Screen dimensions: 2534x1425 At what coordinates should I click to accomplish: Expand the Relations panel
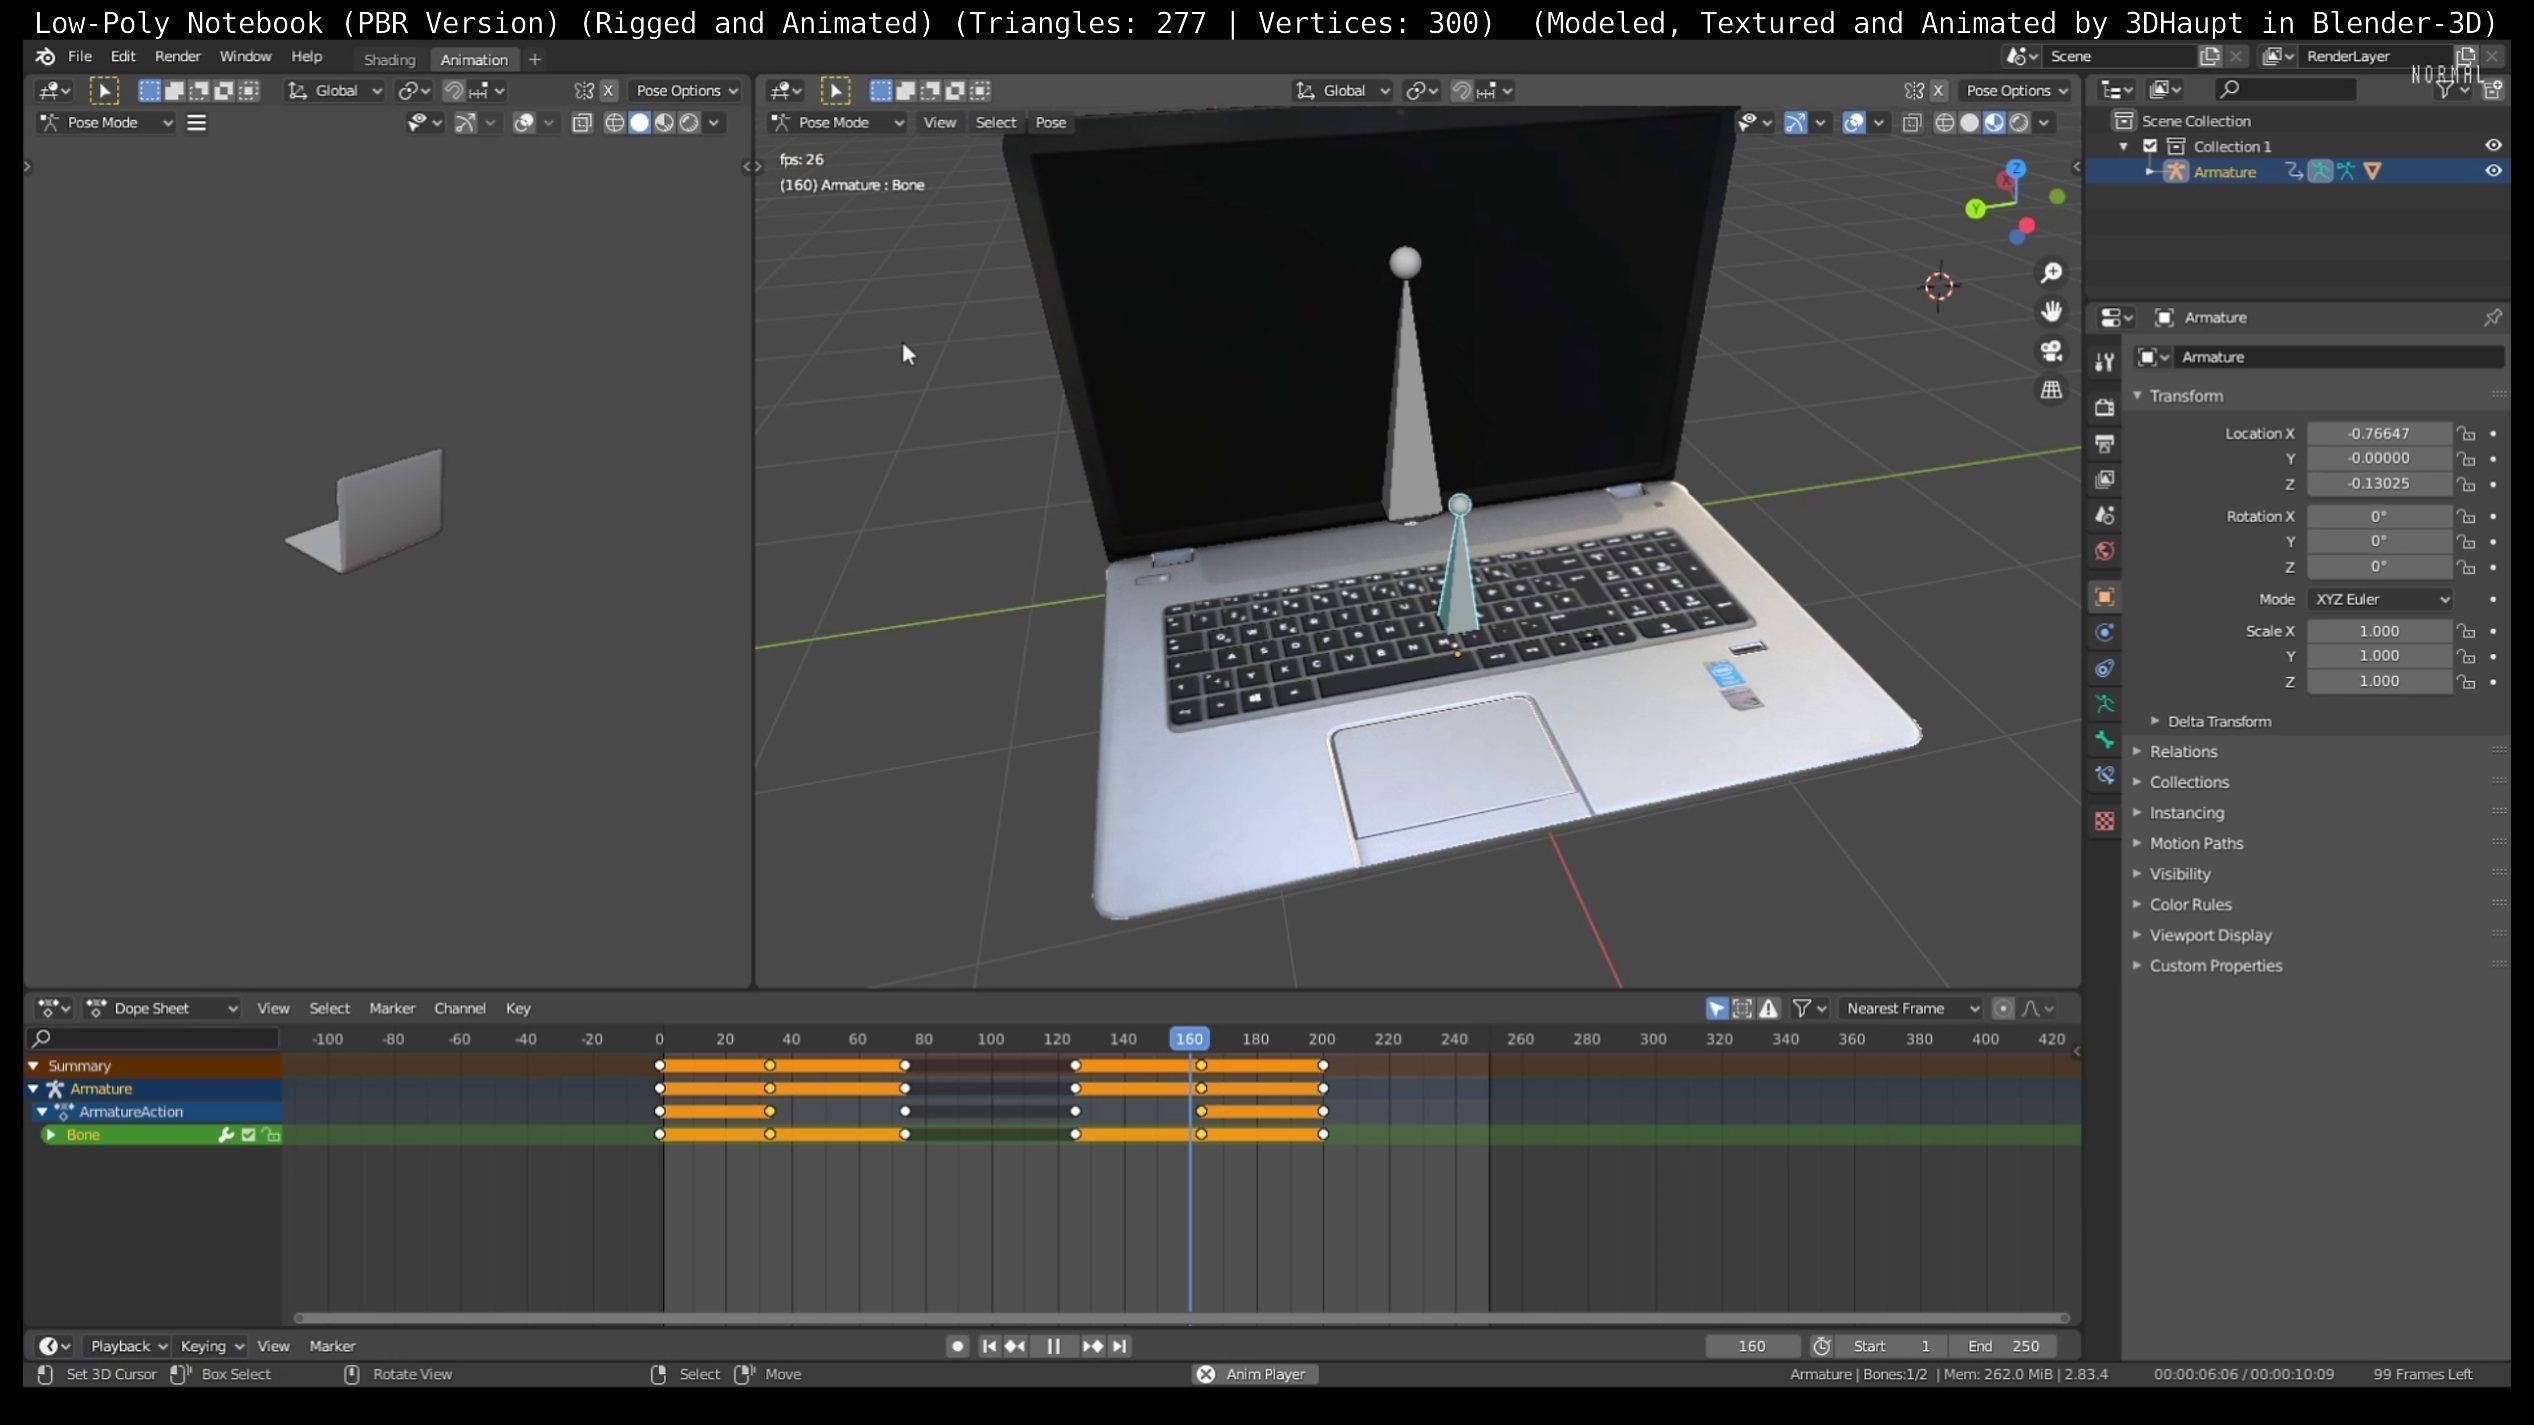click(2183, 752)
